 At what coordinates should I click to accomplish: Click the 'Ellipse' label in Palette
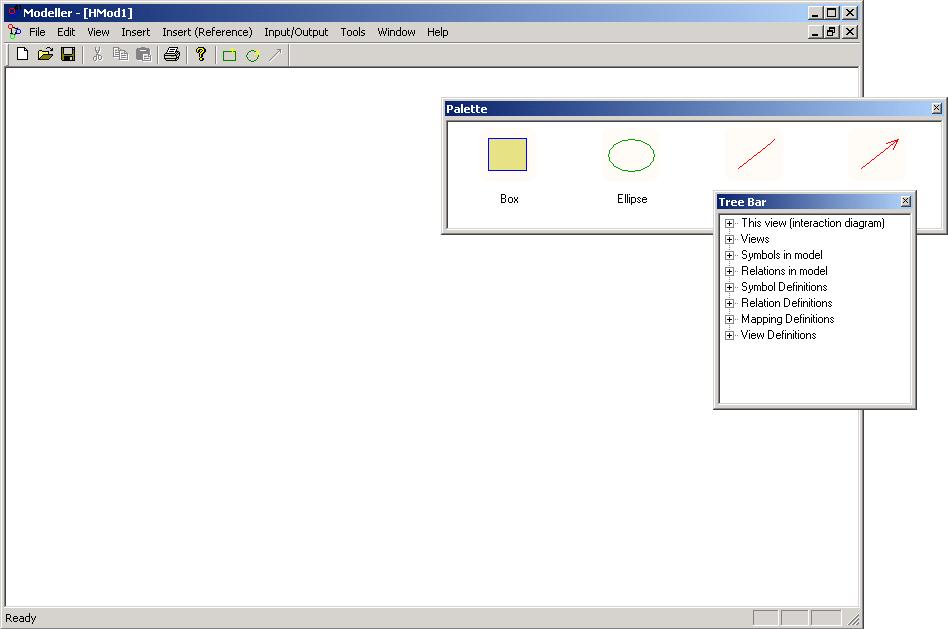[x=632, y=199]
